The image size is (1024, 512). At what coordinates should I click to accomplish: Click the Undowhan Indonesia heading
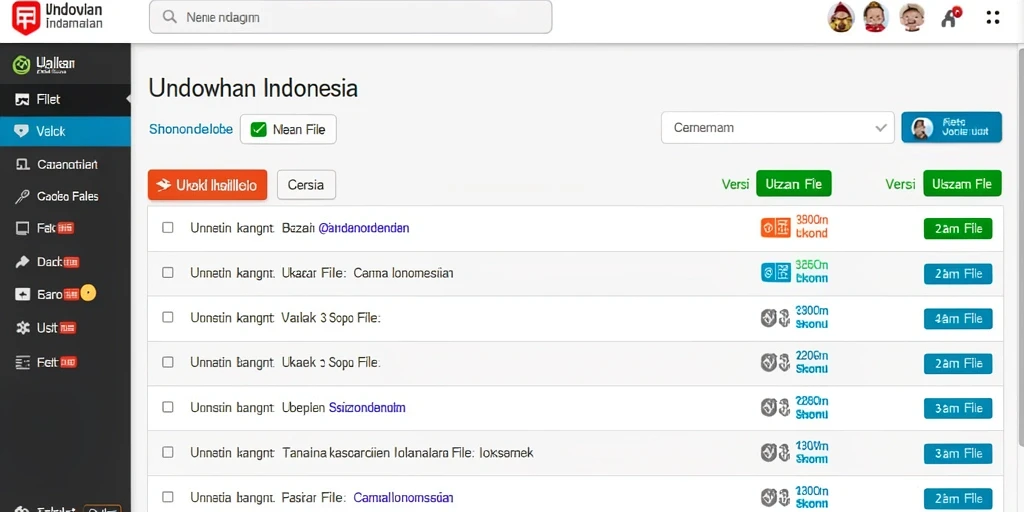tap(253, 88)
